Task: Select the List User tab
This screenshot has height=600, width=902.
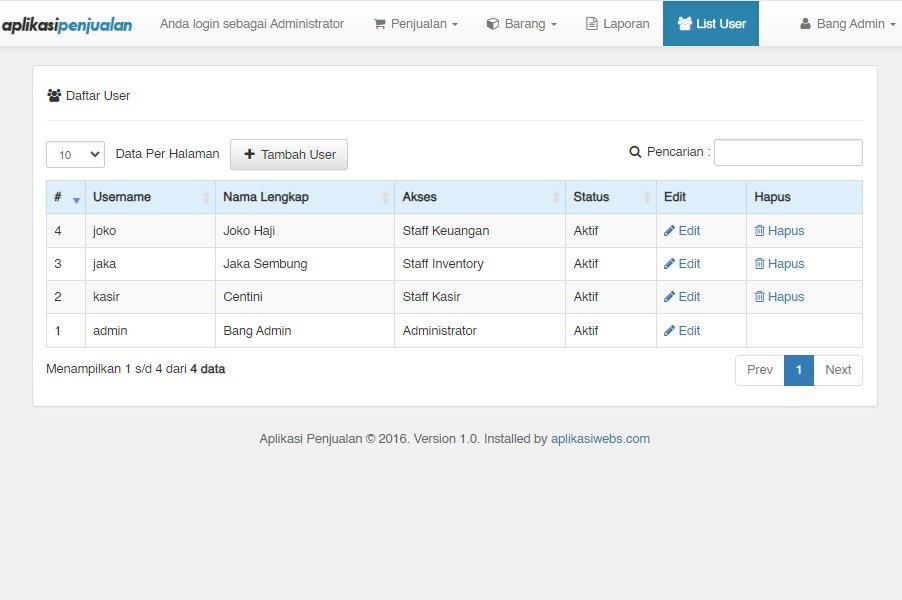Action: (x=711, y=24)
